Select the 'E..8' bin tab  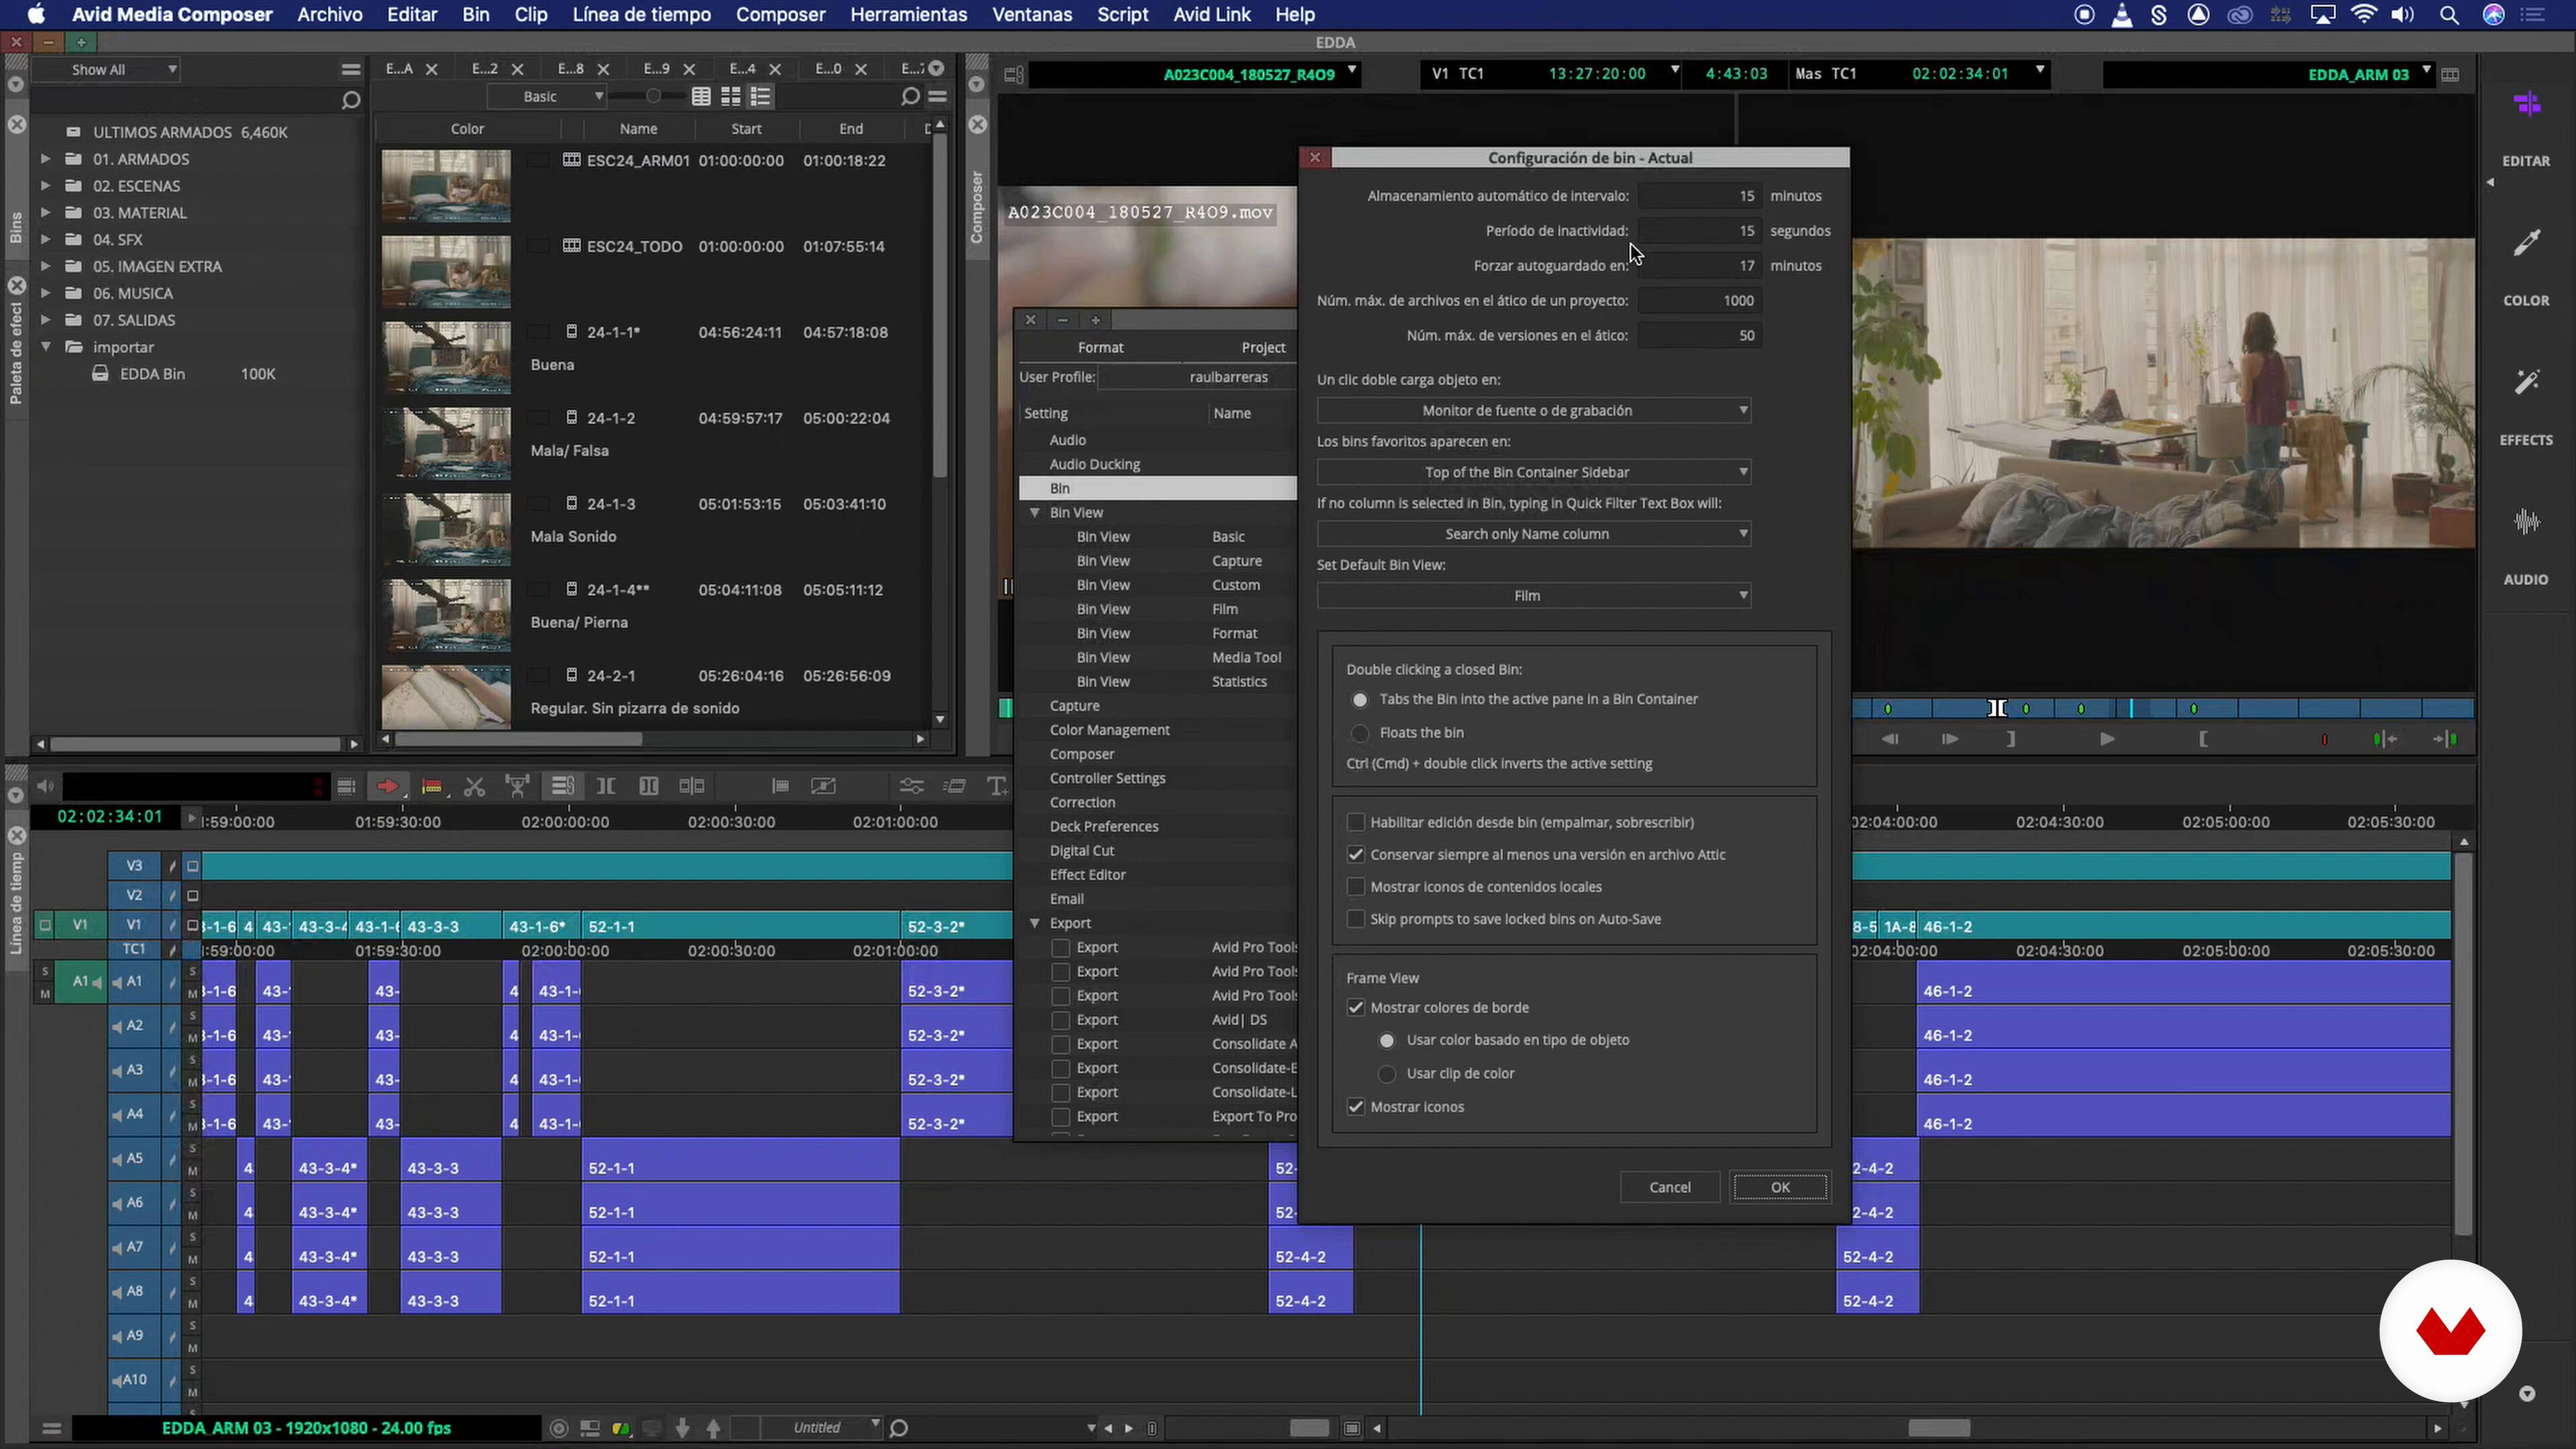click(570, 69)
